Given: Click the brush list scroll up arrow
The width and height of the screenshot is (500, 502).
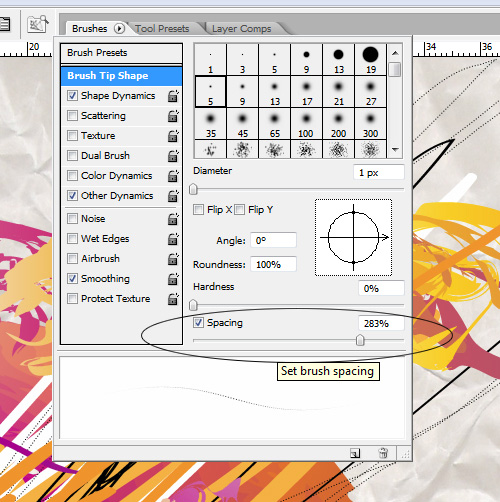Looking at the screenshot, I should pyautogui.click(x=395, y=53).
